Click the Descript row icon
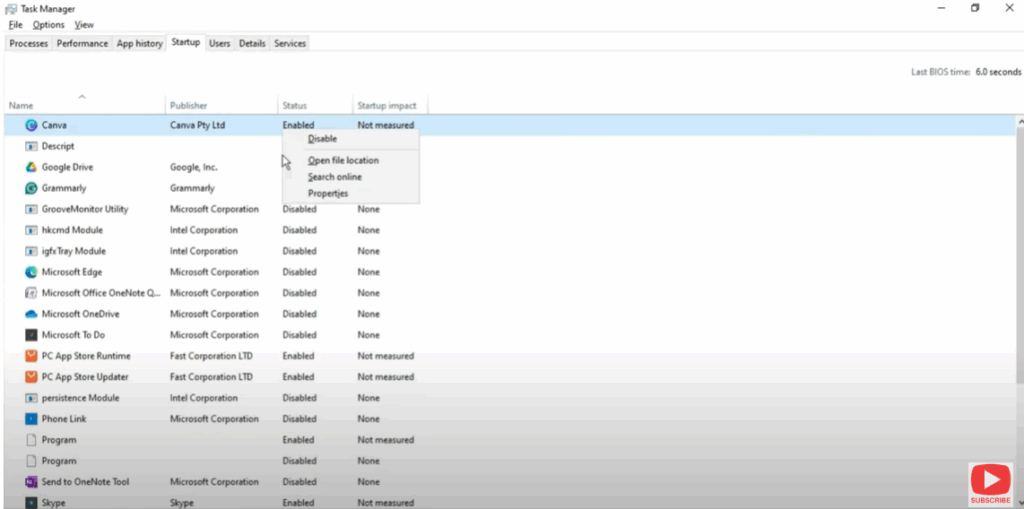Screen dimensions: 1024x509 click(x=31, y=146)
